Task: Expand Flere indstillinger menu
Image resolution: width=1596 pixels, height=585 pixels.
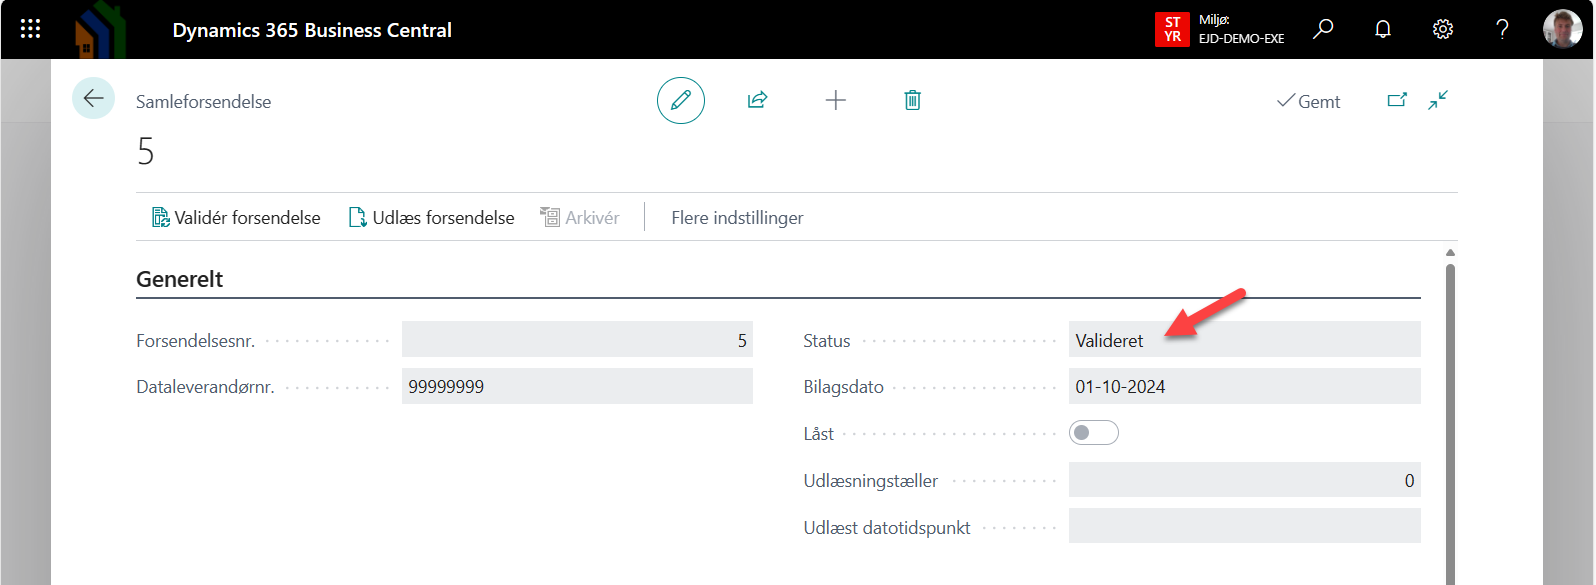Action: [737, 218]
